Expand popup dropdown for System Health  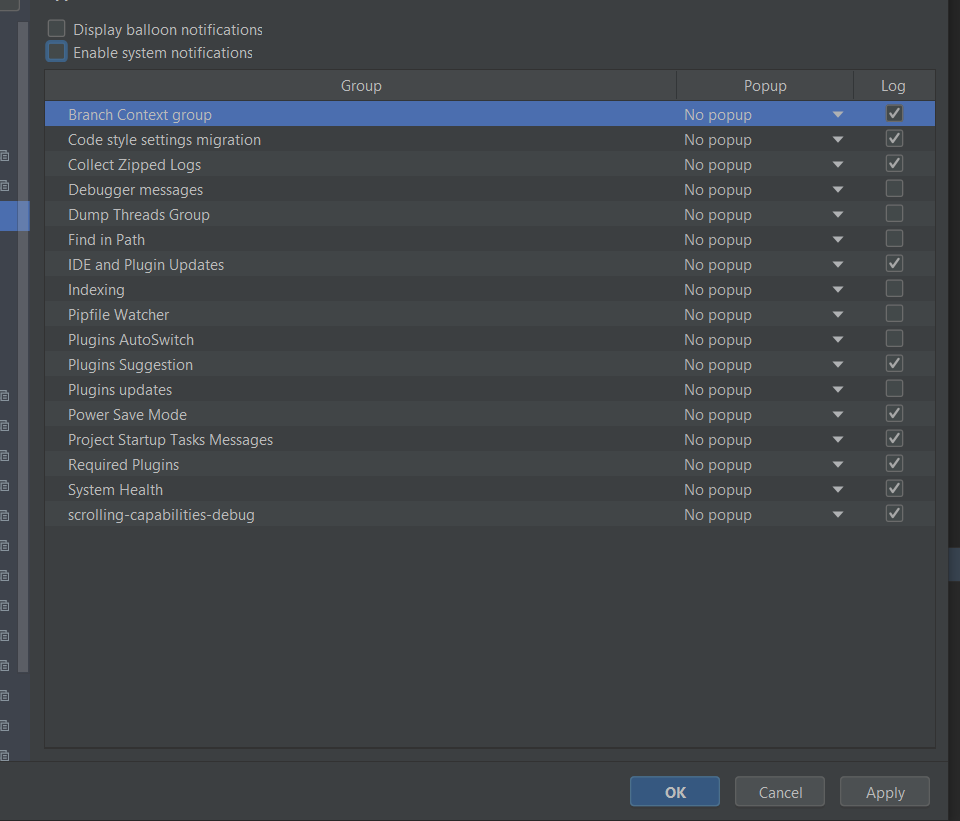837,490
